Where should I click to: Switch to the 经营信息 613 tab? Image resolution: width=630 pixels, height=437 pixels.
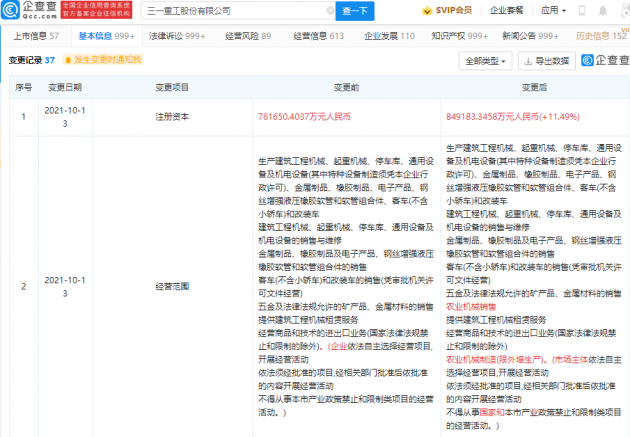[319, 36]
